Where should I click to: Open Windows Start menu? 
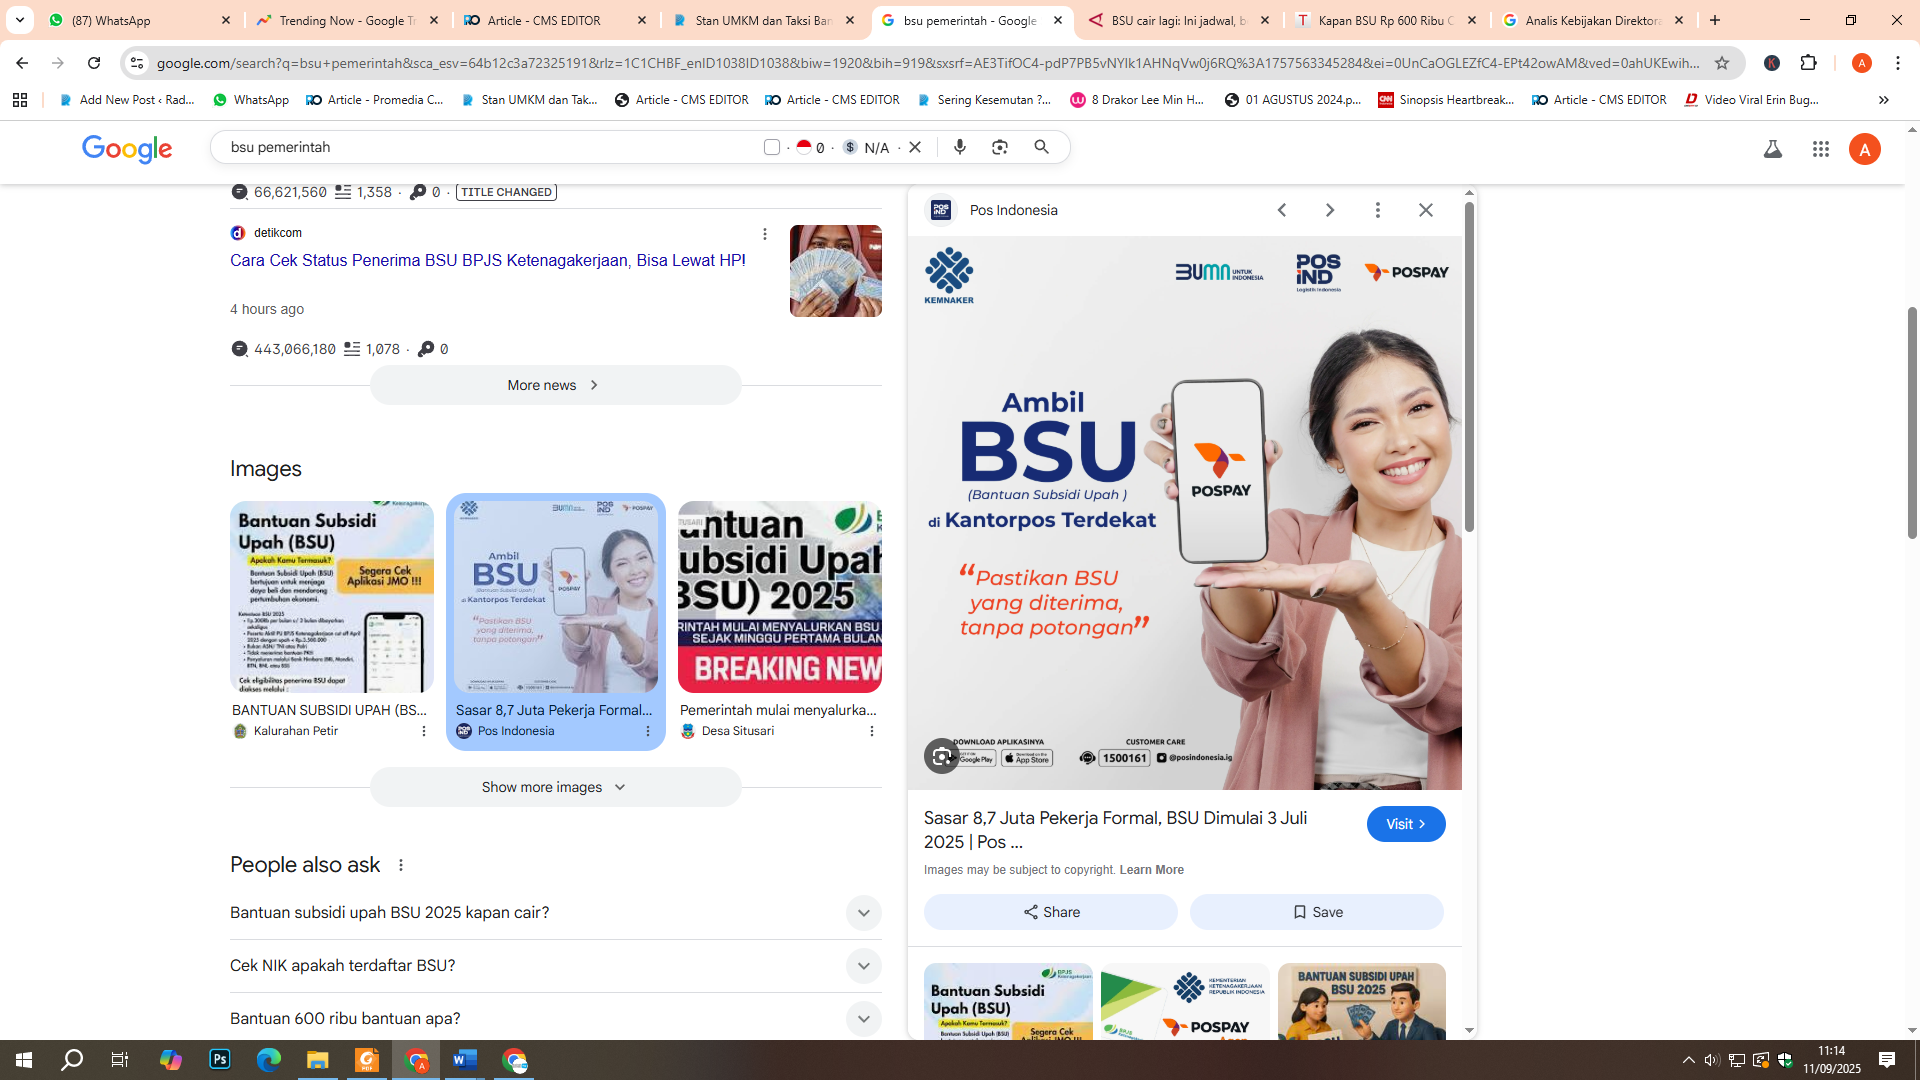pyautogui.click(x=24, y=1060)
